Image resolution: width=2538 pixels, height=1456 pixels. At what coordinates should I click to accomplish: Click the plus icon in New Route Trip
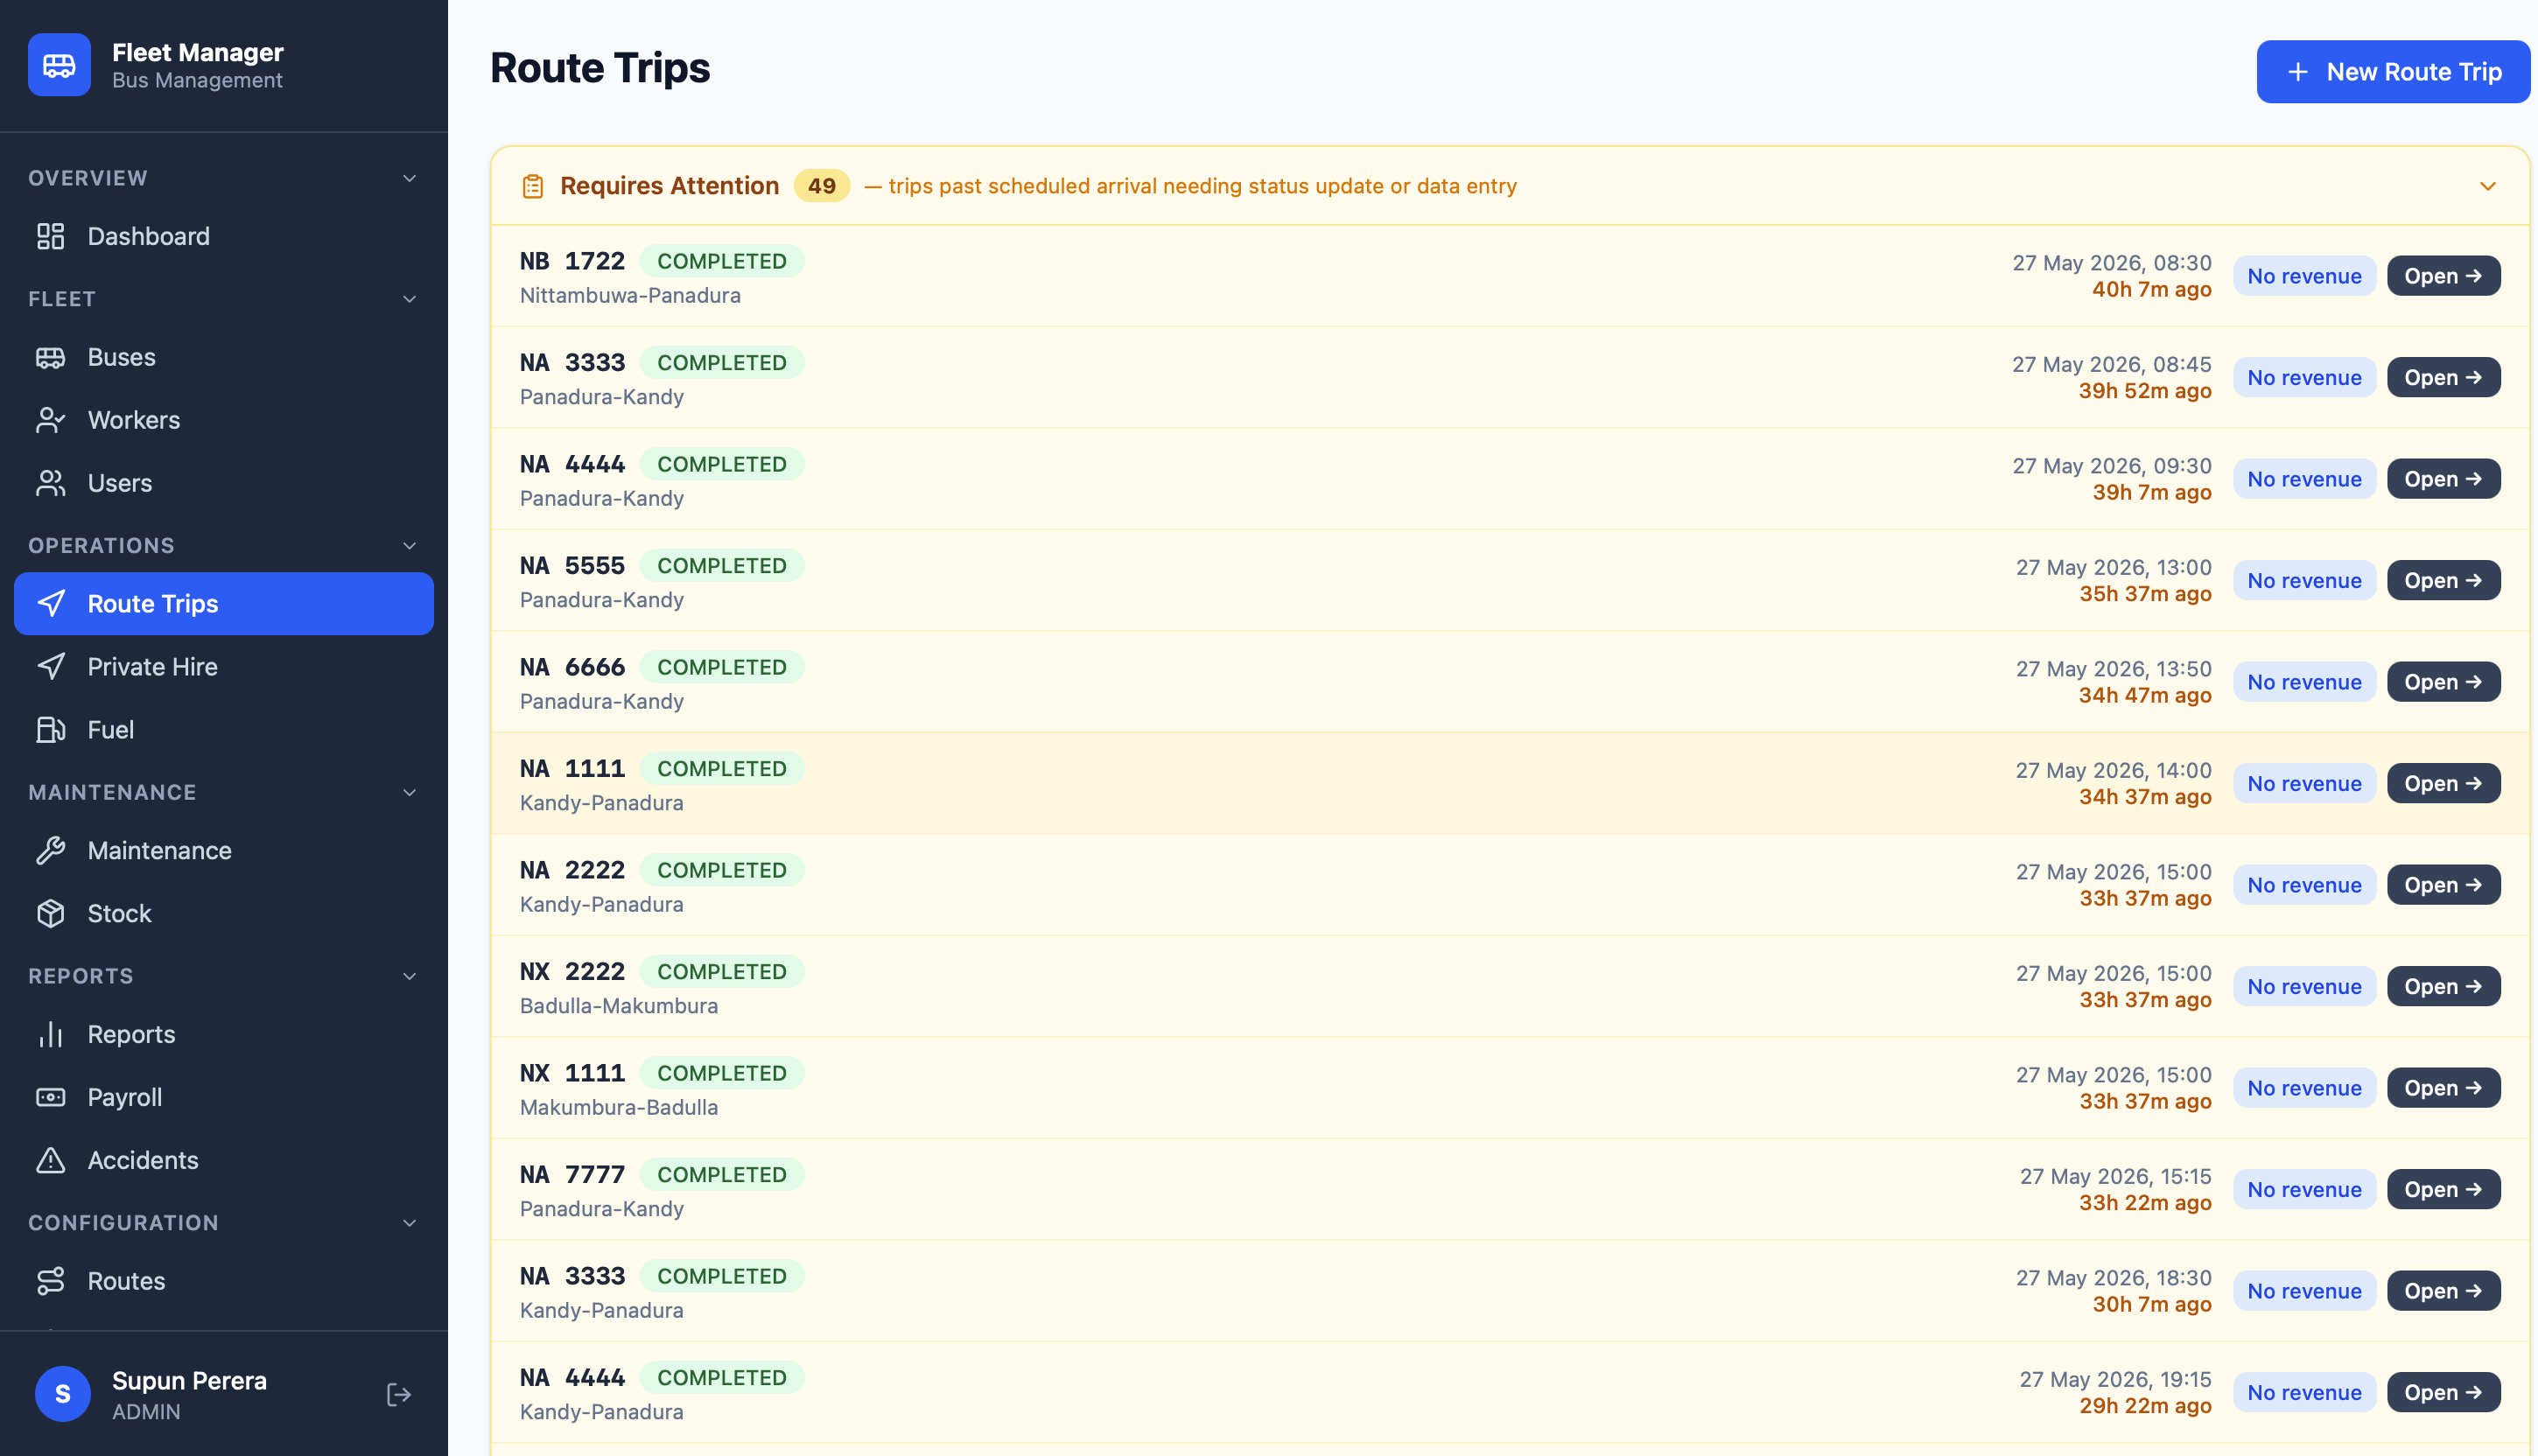2298,72
